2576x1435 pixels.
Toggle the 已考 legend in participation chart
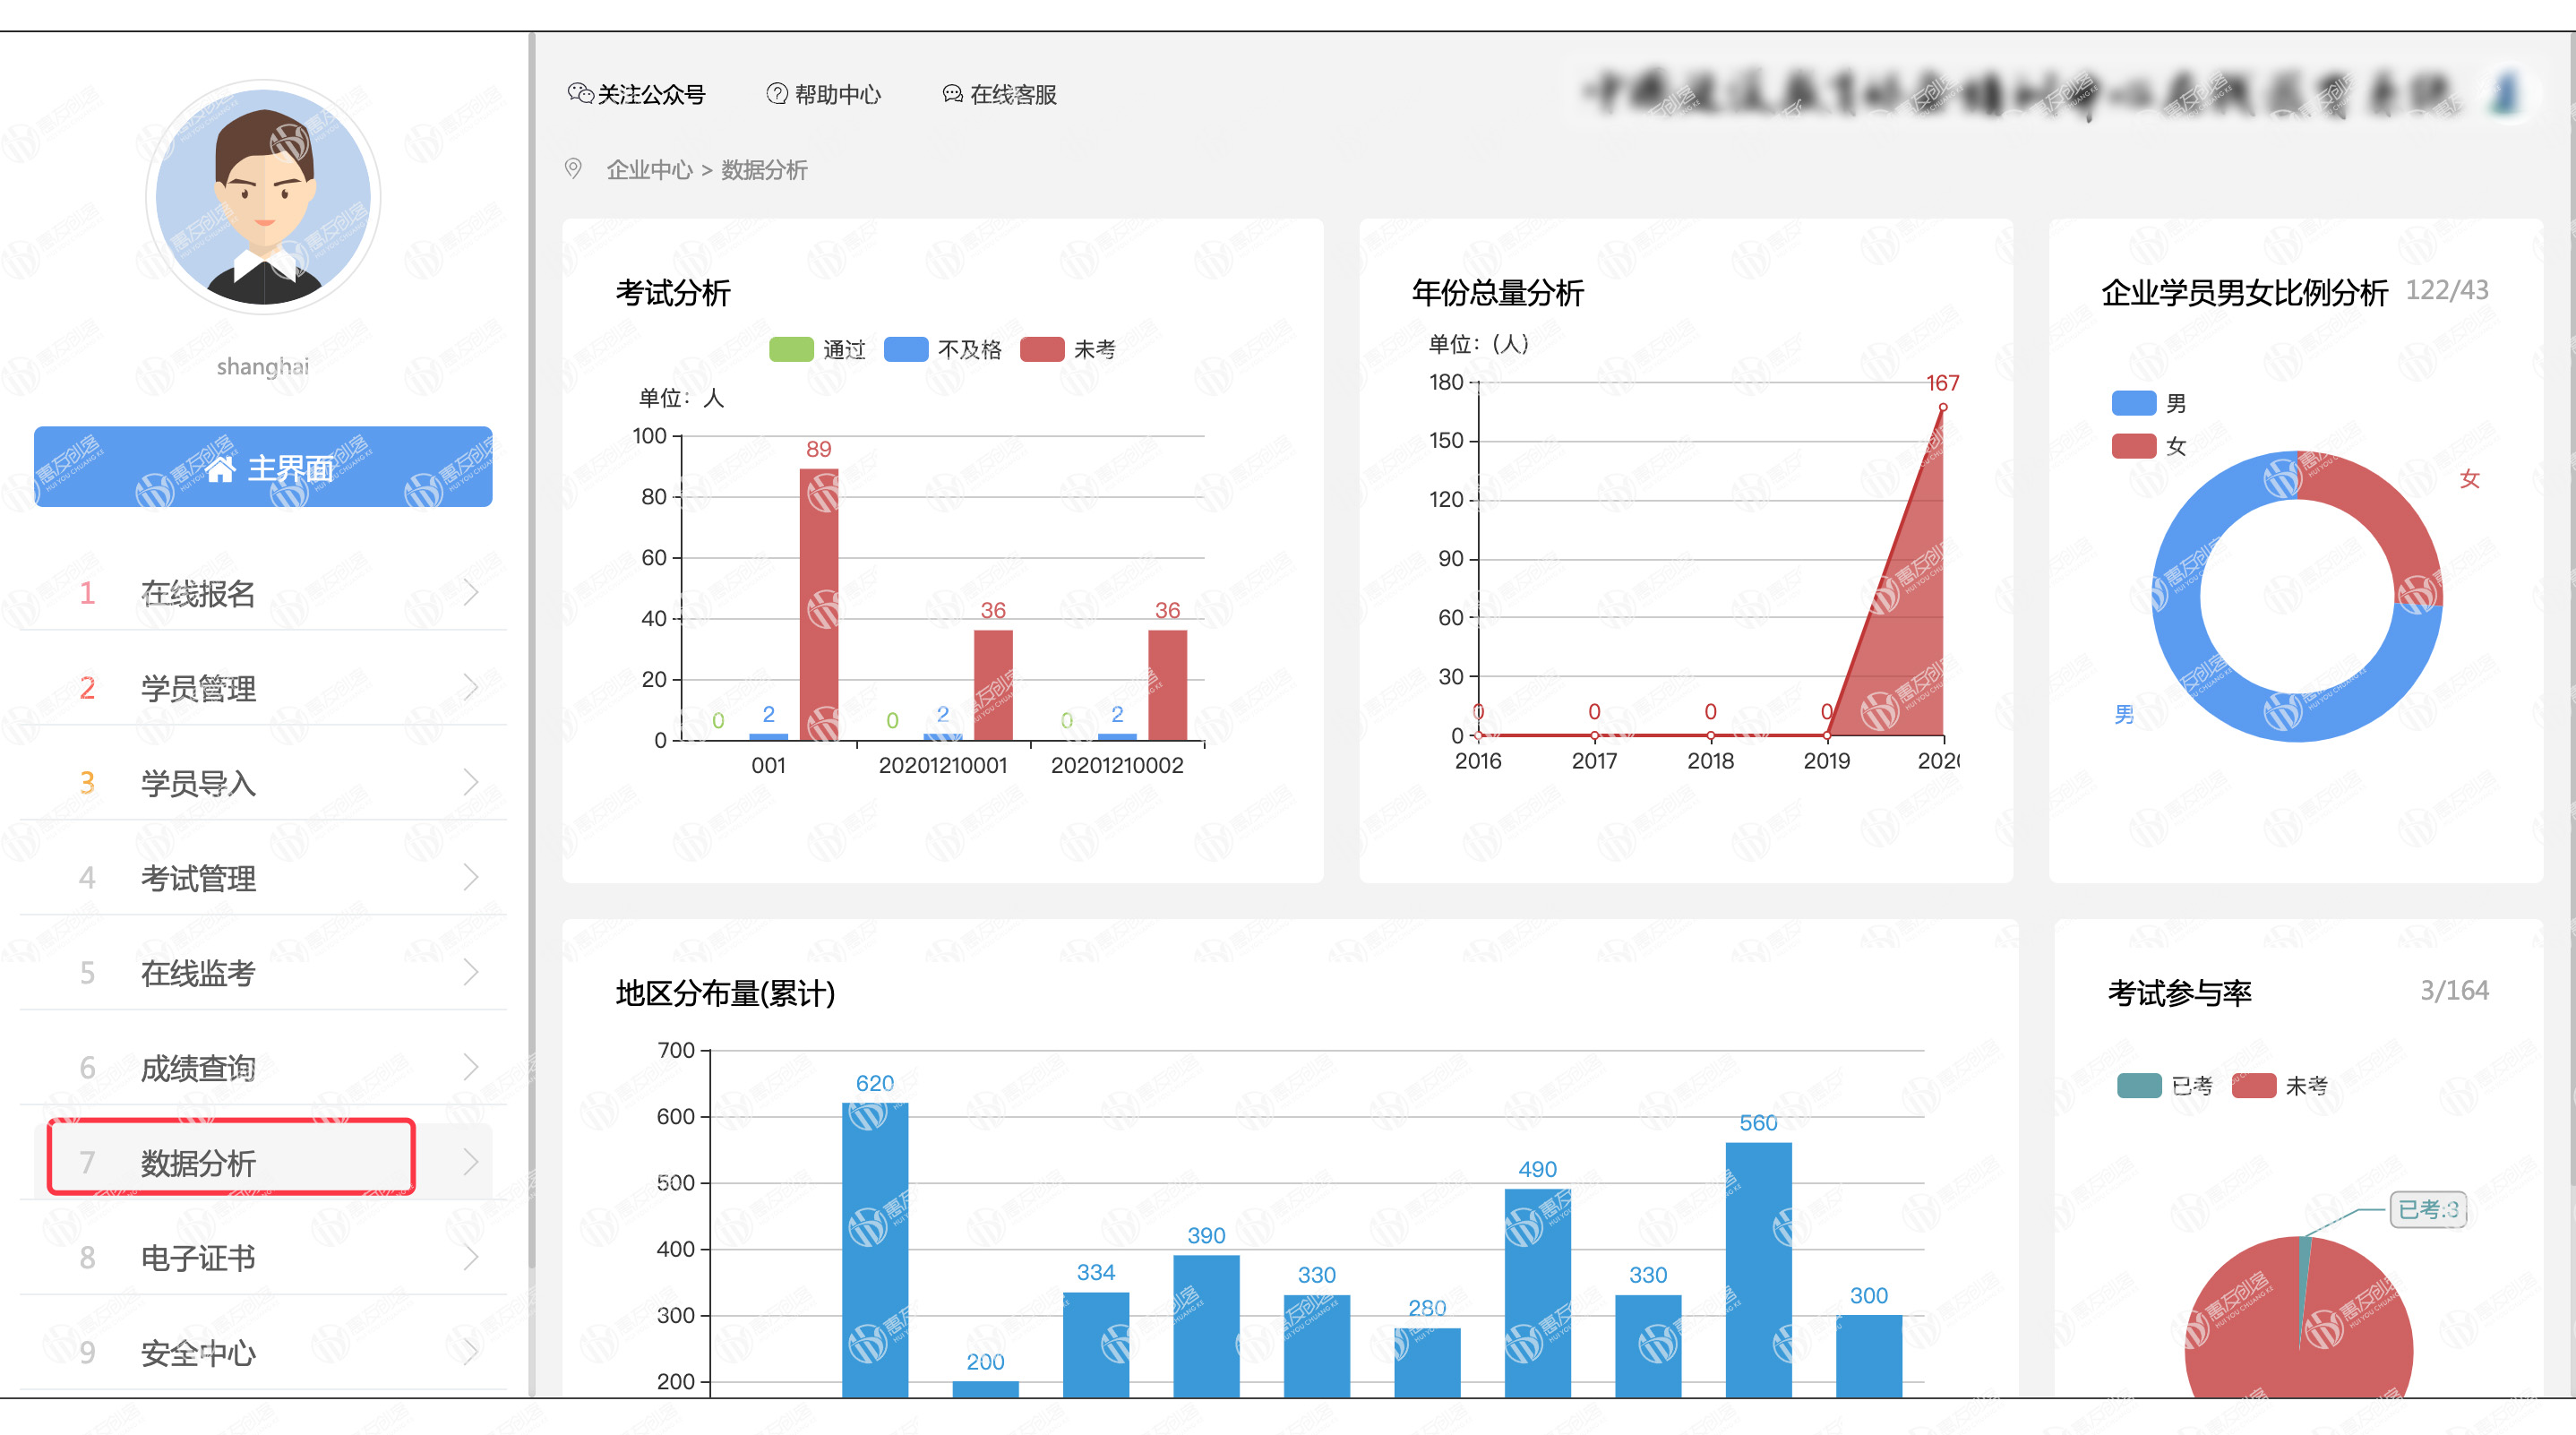coord(2139,1085)
